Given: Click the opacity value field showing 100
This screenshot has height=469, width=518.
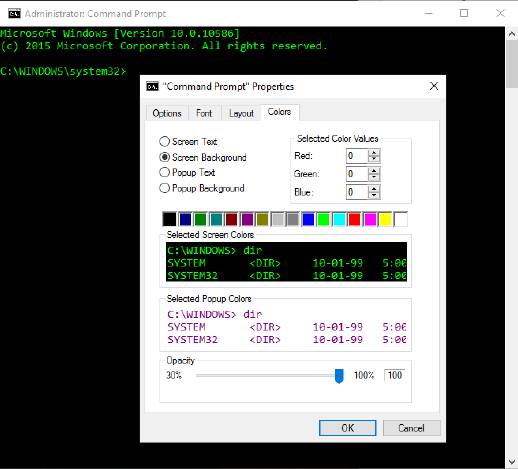Looking at the screenshot, I should [395, 375].
